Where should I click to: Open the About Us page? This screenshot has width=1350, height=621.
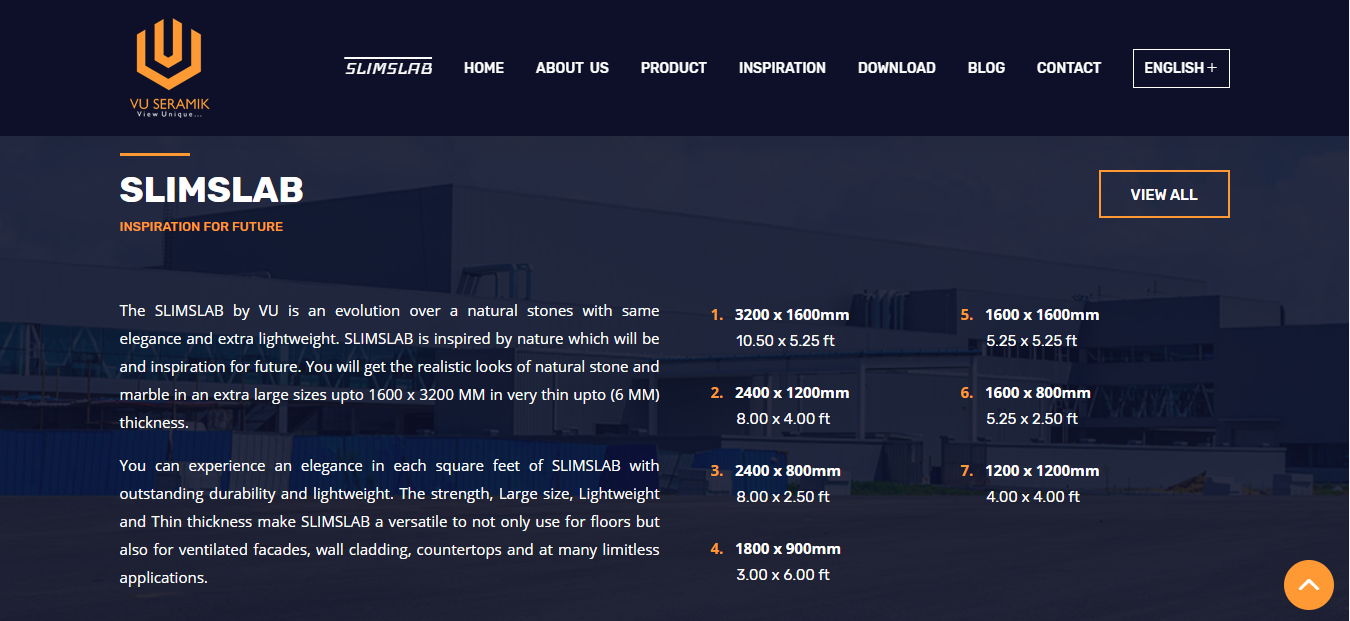(x=572, y=68)
